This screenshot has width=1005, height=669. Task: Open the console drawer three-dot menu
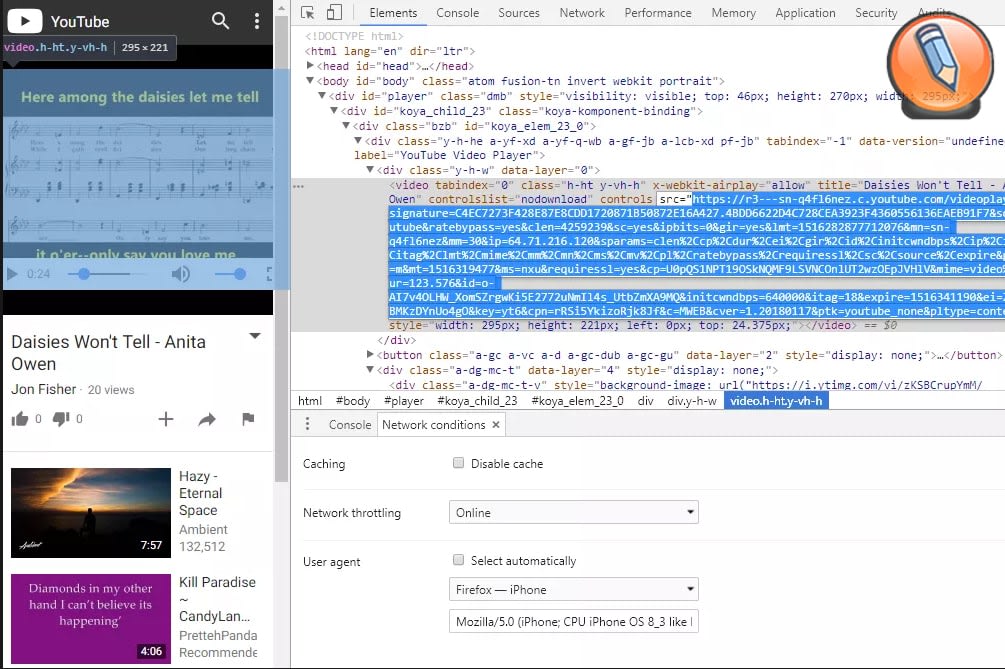point(307,424)
